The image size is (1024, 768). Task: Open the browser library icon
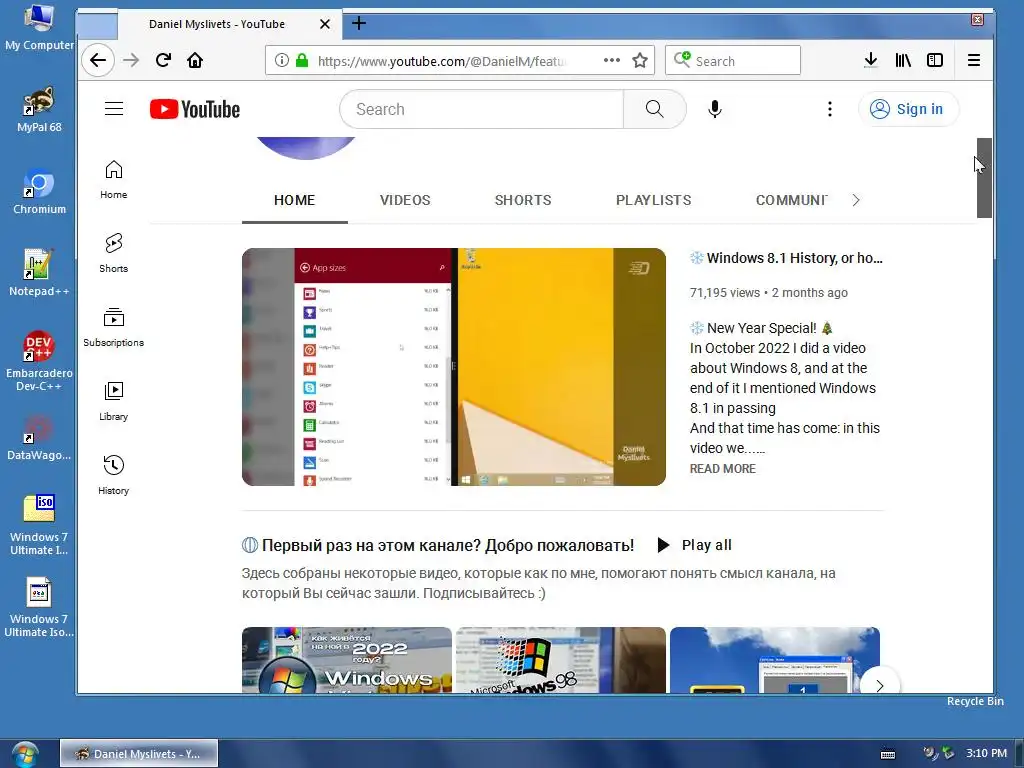[x=903, y=61]
